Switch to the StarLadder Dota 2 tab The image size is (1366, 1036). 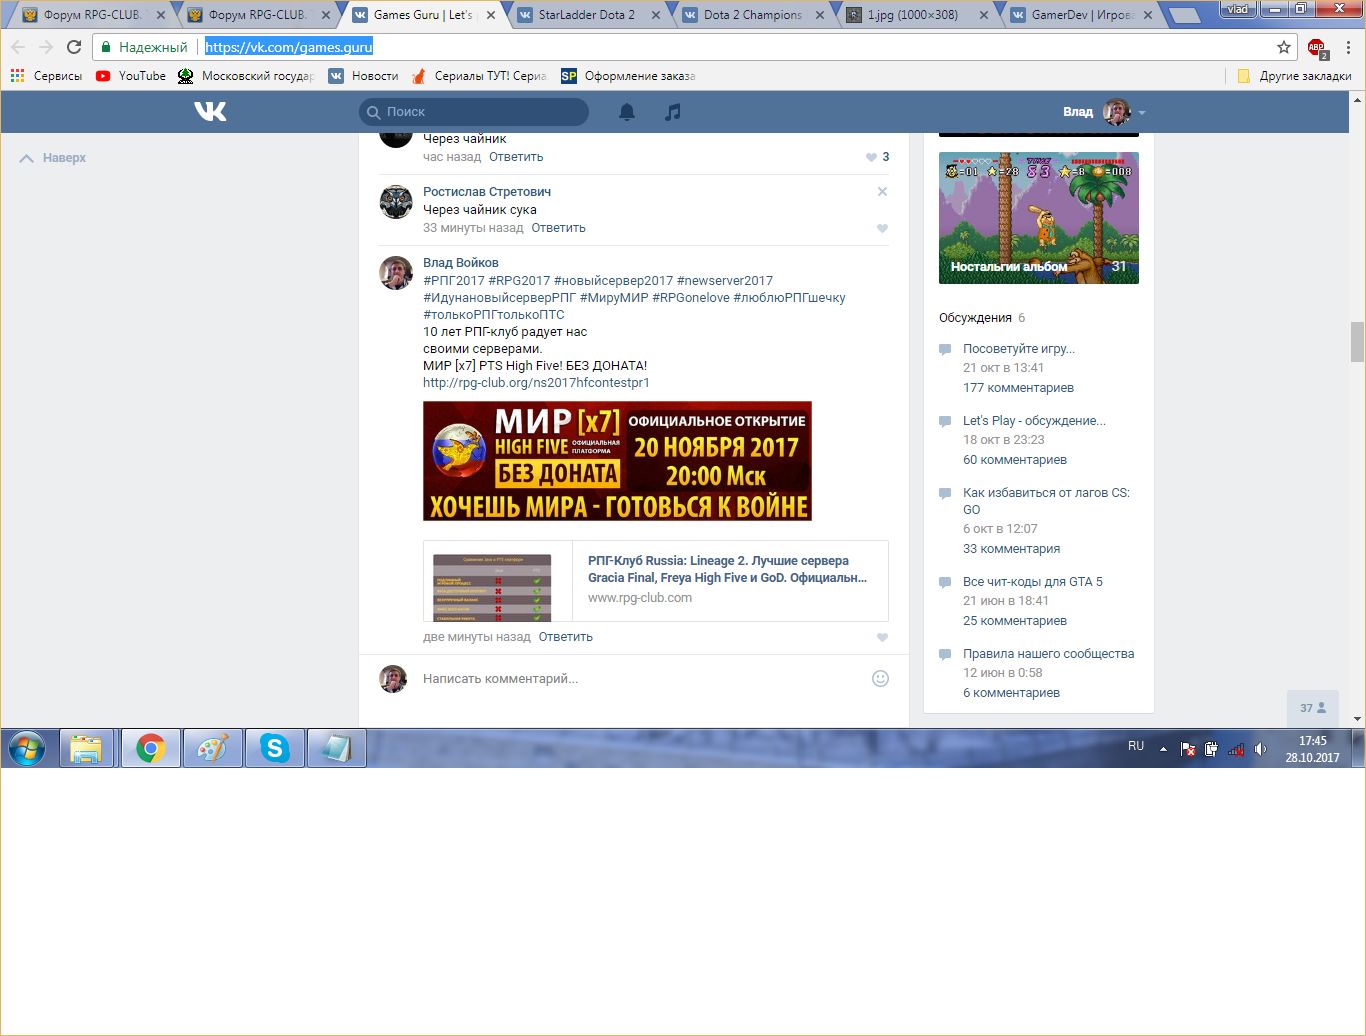click(x=586, y=15)
